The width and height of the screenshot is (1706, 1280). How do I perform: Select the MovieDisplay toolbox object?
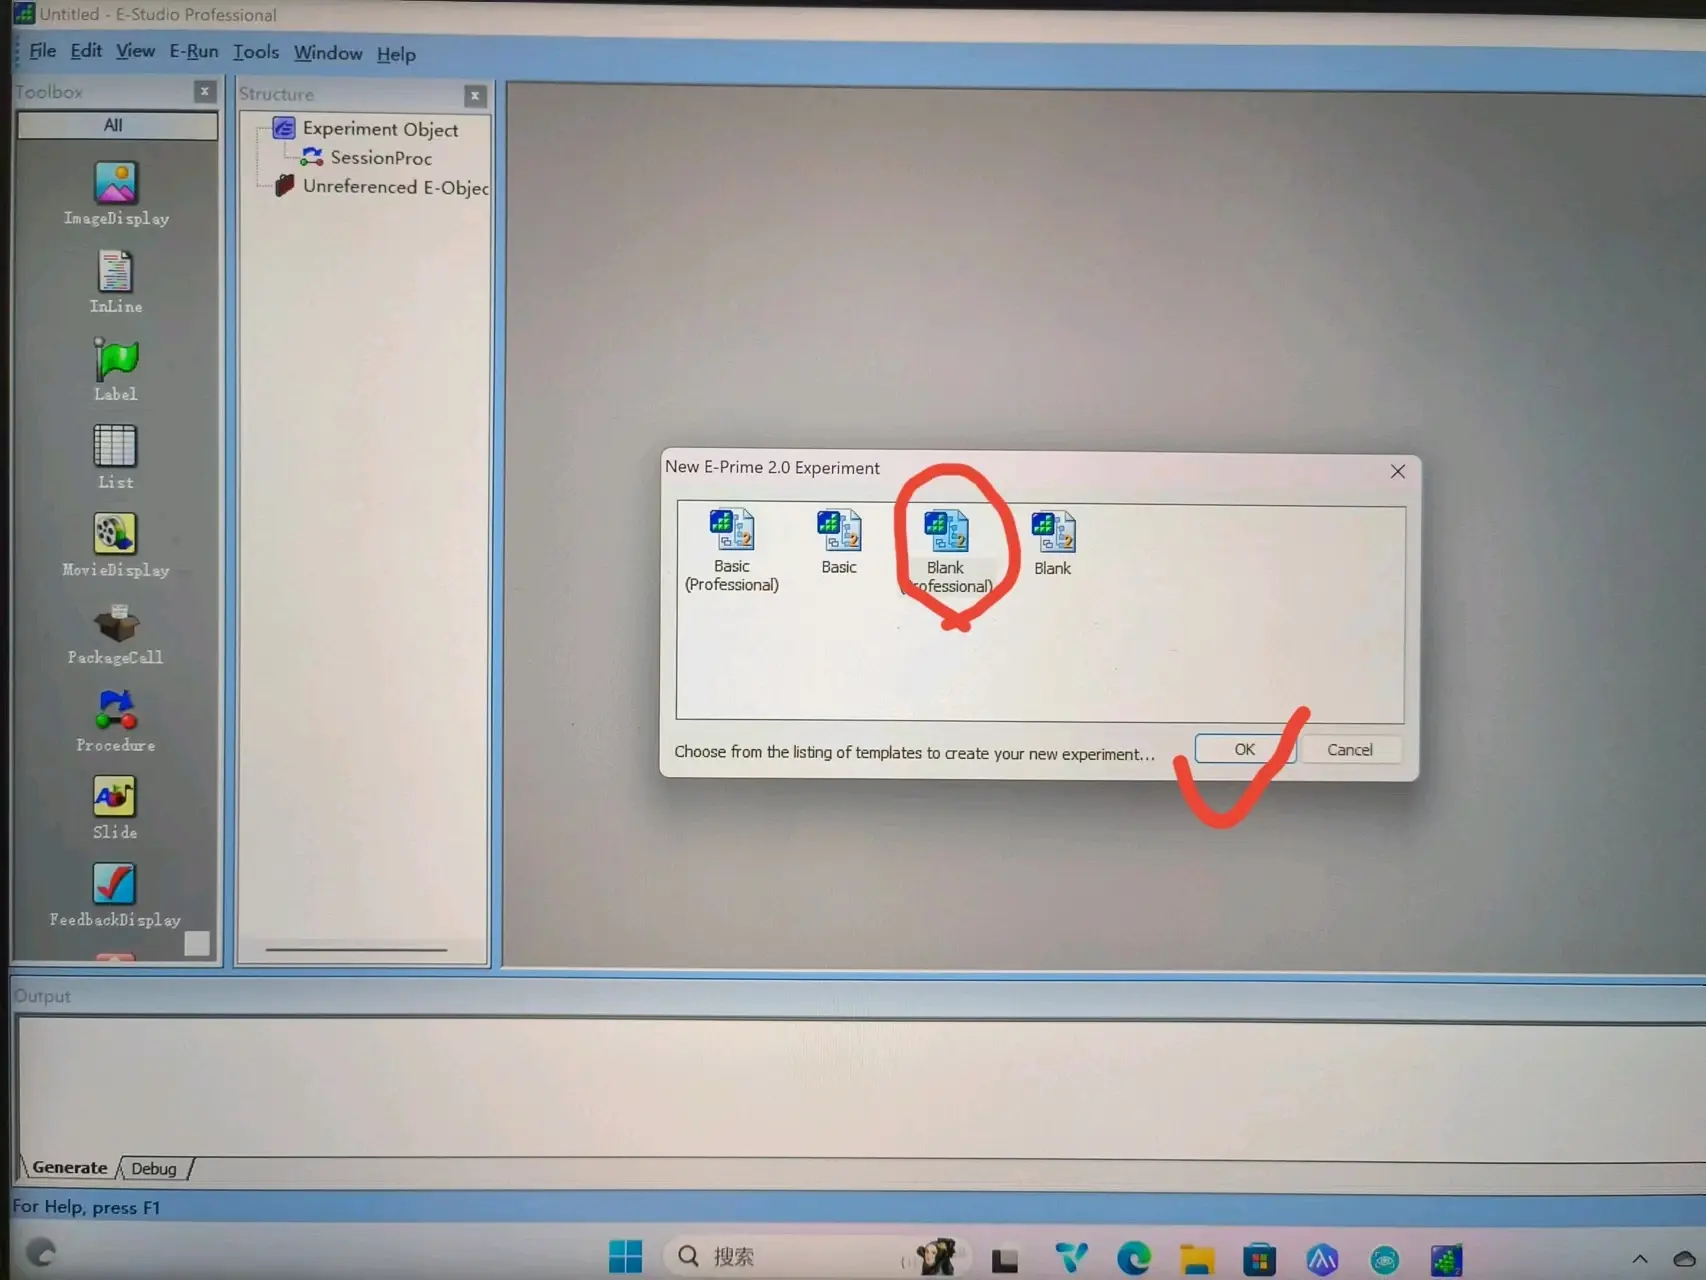pyautogui.click(x=115, y=545)
